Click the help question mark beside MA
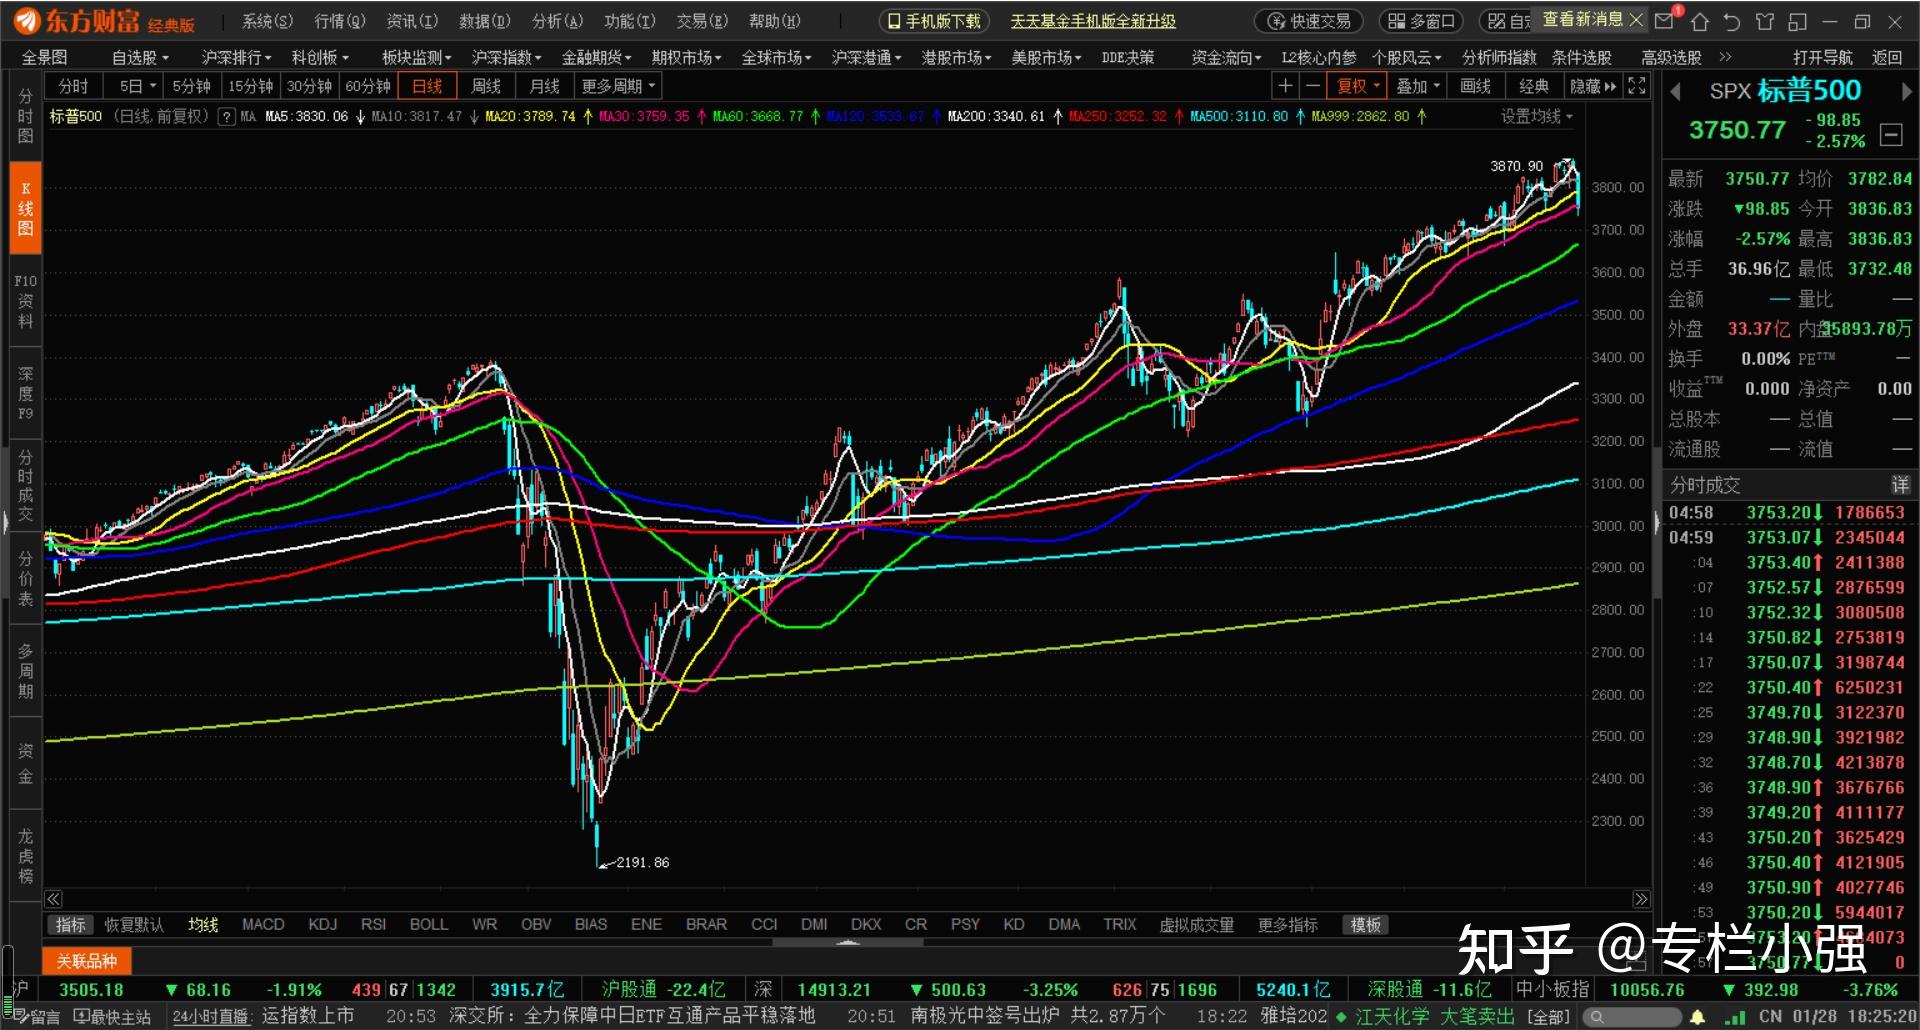Viewport: 1920px width, 1030px height. coord(227,117)
